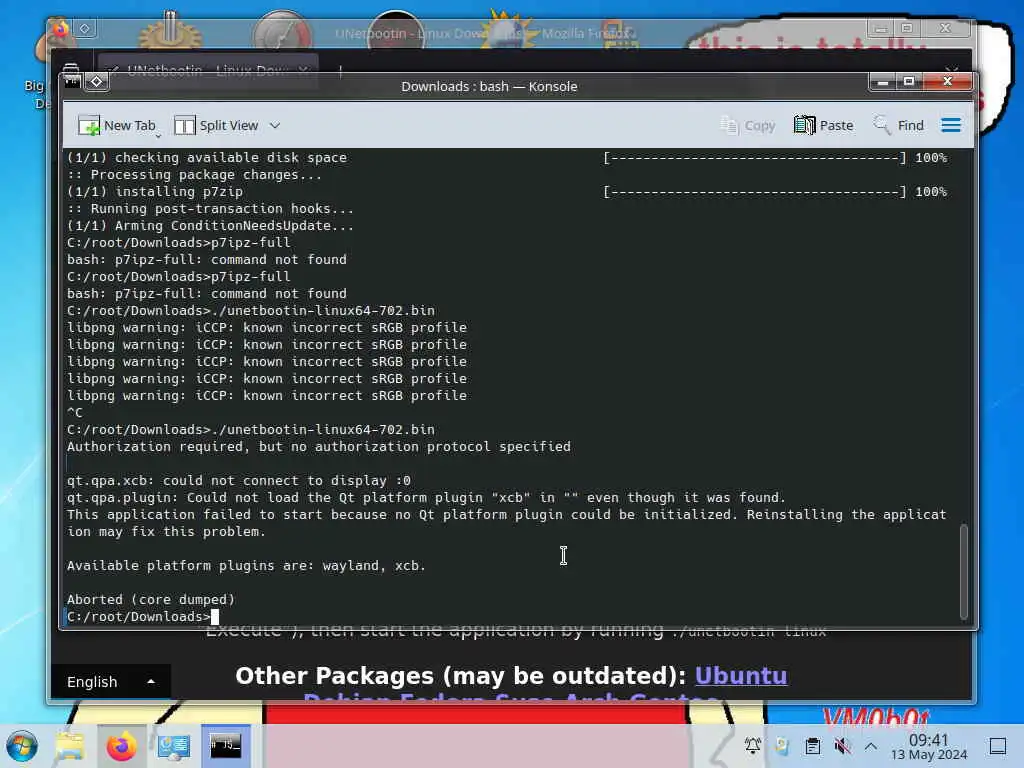The image size is (1024, 768).
Task: Open the clock showing 09:41
Action: (929, 746)
